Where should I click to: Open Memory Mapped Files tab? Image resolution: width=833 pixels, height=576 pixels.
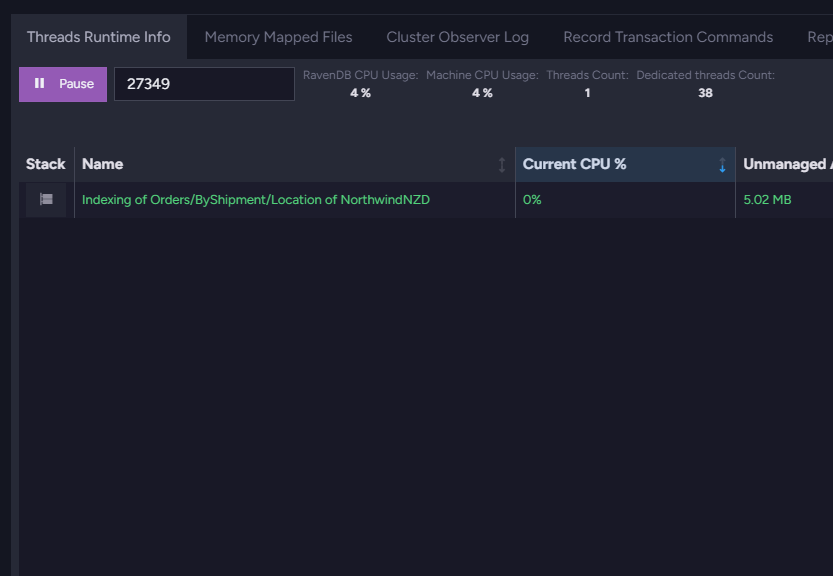pos(278,37)
